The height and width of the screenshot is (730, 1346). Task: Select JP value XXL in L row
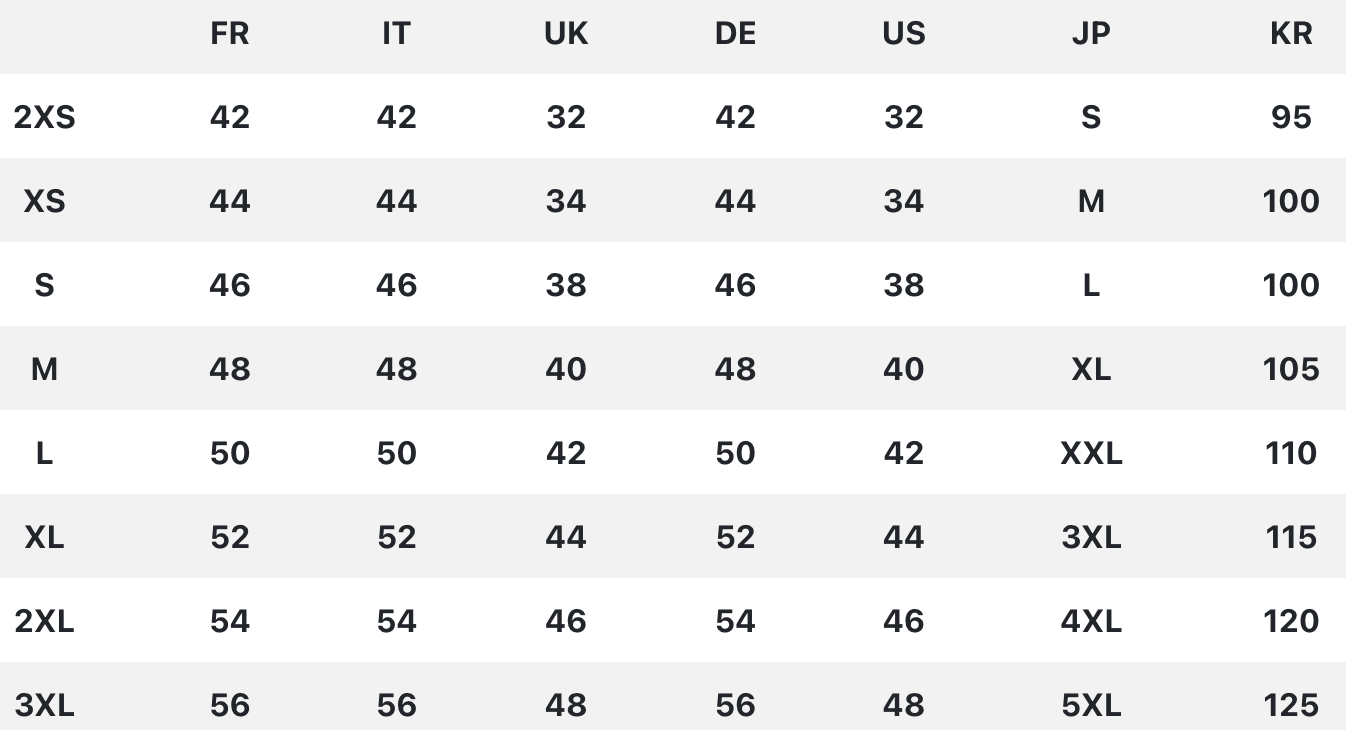[1091, 454]
